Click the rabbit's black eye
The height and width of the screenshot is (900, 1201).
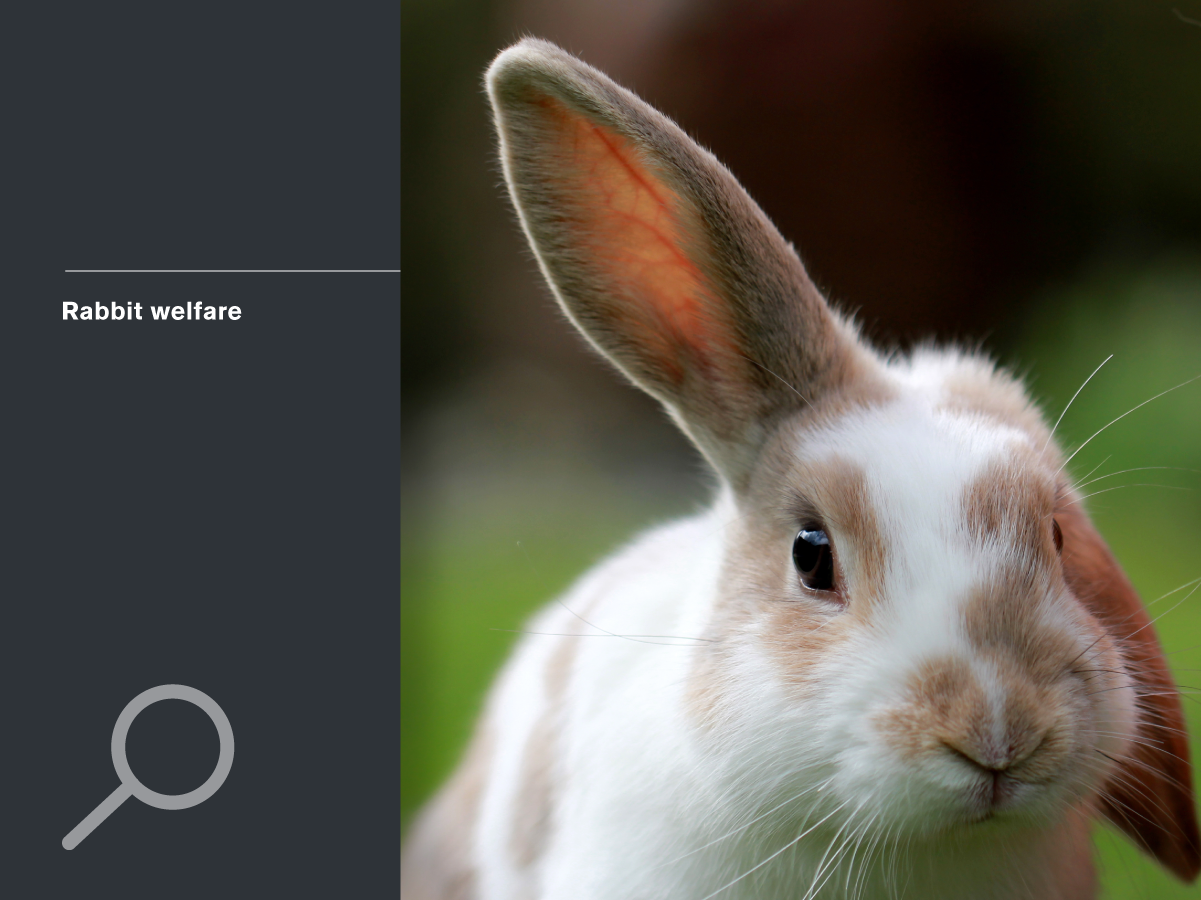812,557
